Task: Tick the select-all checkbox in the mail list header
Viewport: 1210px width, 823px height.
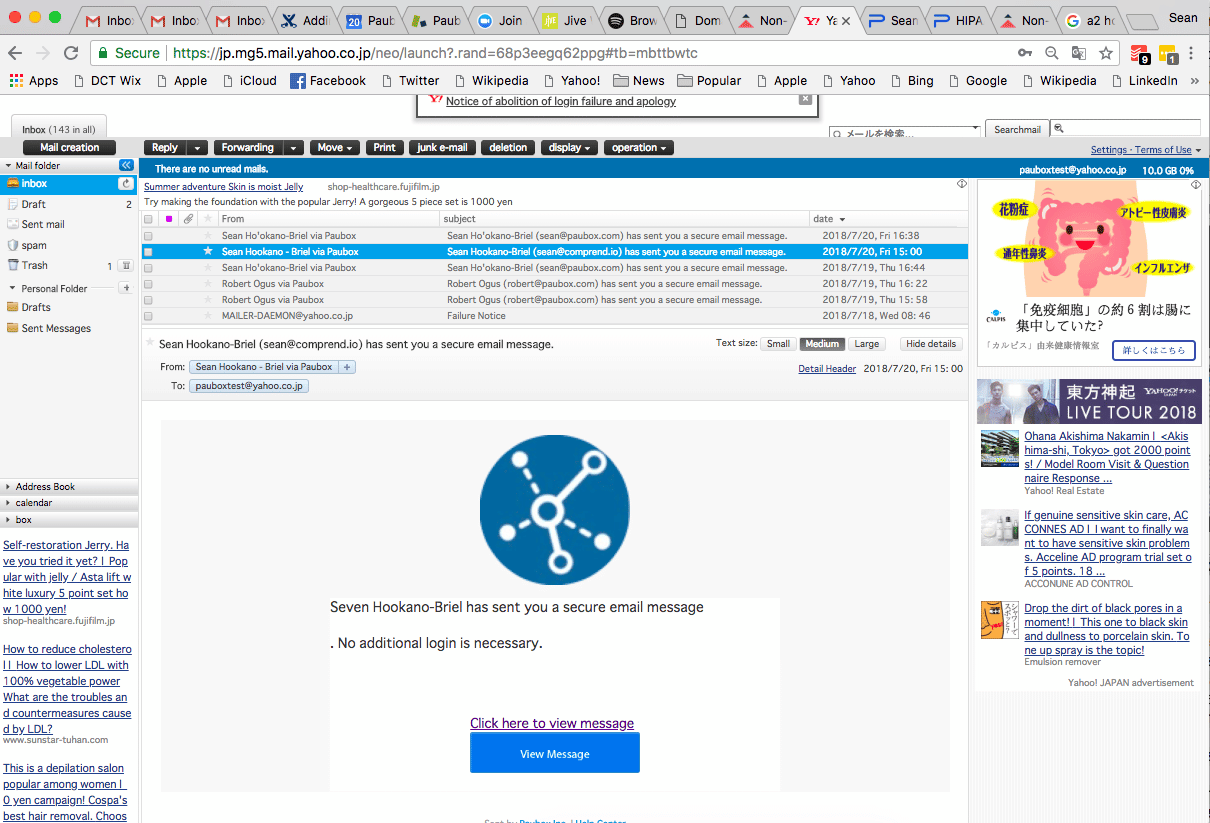Action: 149,219
